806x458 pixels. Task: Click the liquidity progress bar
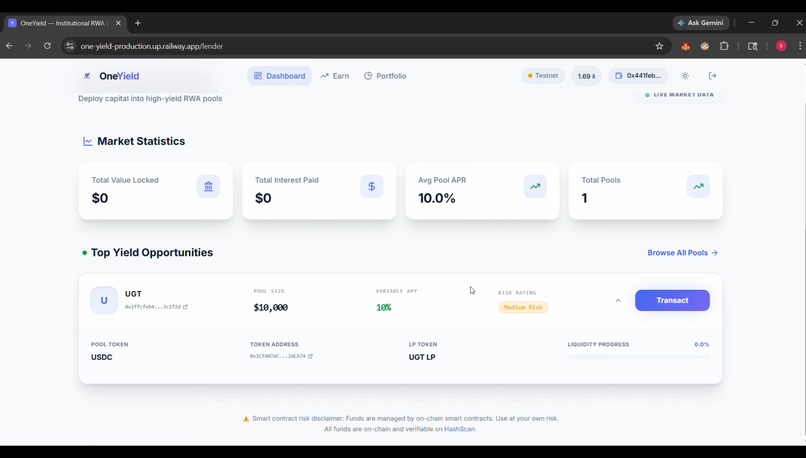[x=638, y=357]
